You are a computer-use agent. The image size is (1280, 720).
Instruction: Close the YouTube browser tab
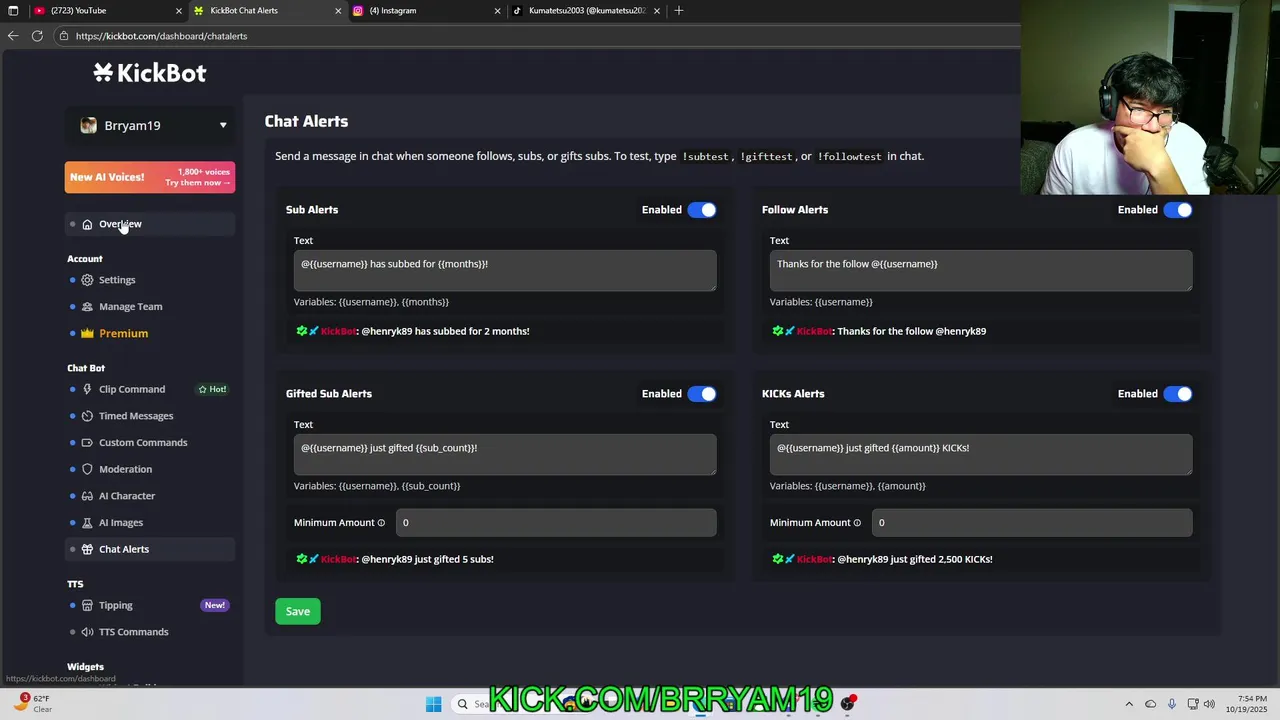(179, 11)
